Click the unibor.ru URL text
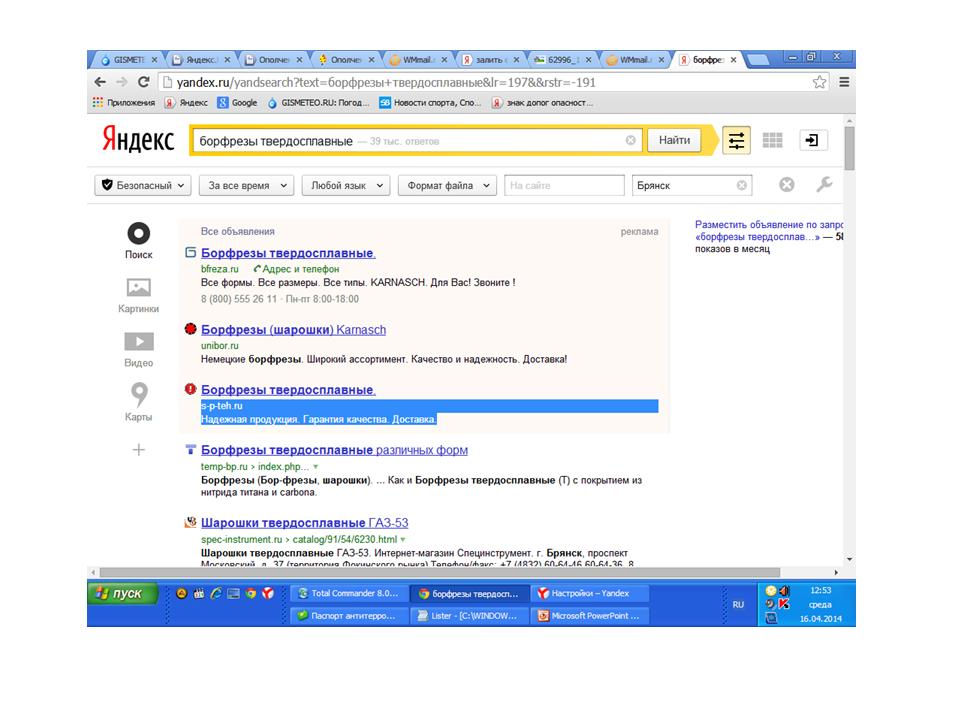Screen dimensions: 960x720 point(220,345)
